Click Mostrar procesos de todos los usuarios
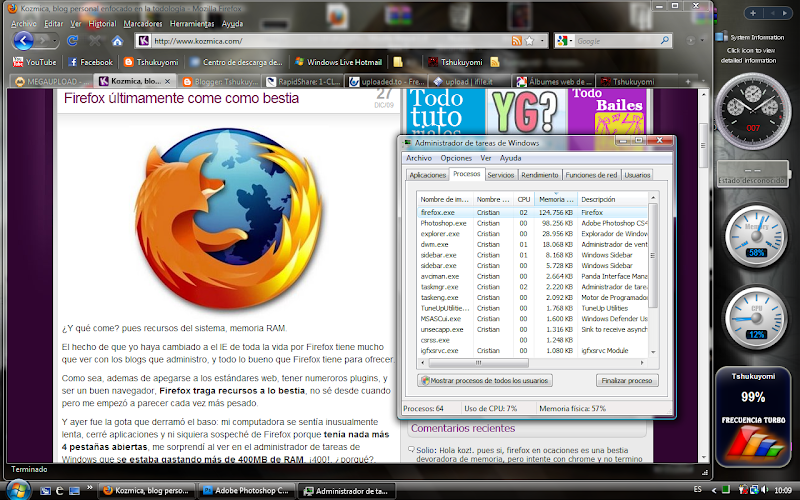The image size is (800, 500). click(x=485, y=381)
